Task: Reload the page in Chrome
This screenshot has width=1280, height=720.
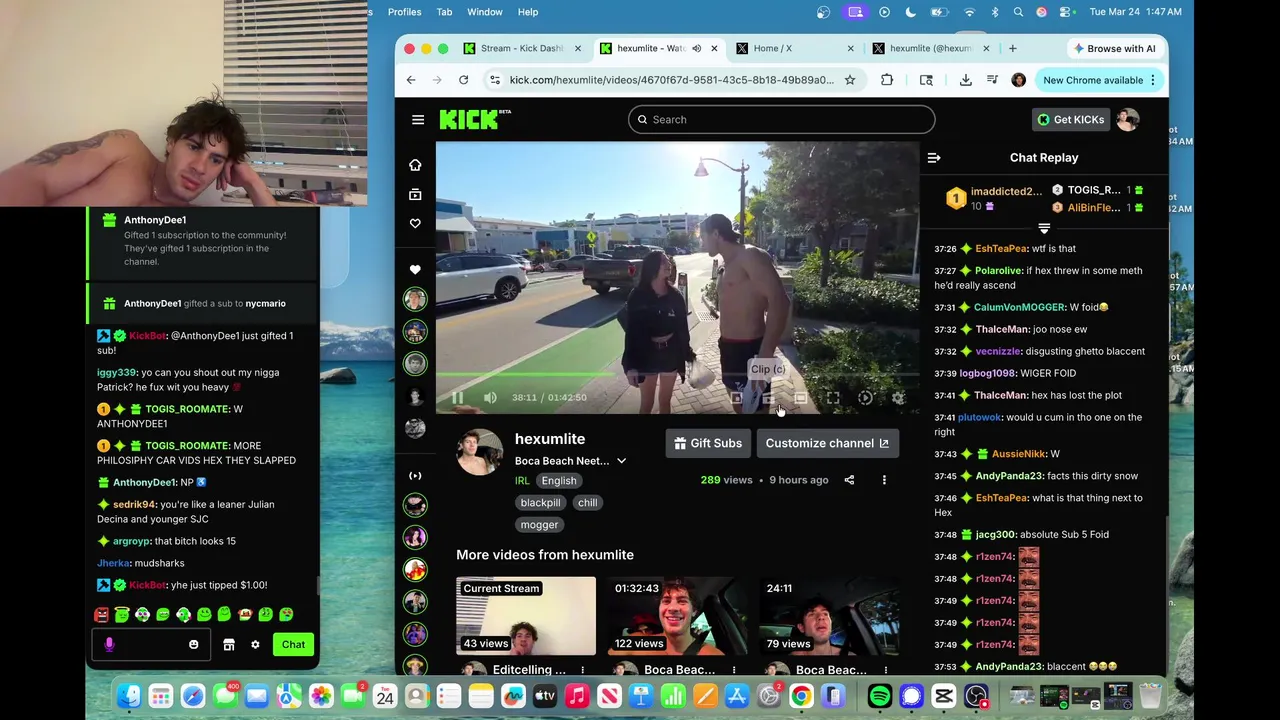Action: click(463, 80)
